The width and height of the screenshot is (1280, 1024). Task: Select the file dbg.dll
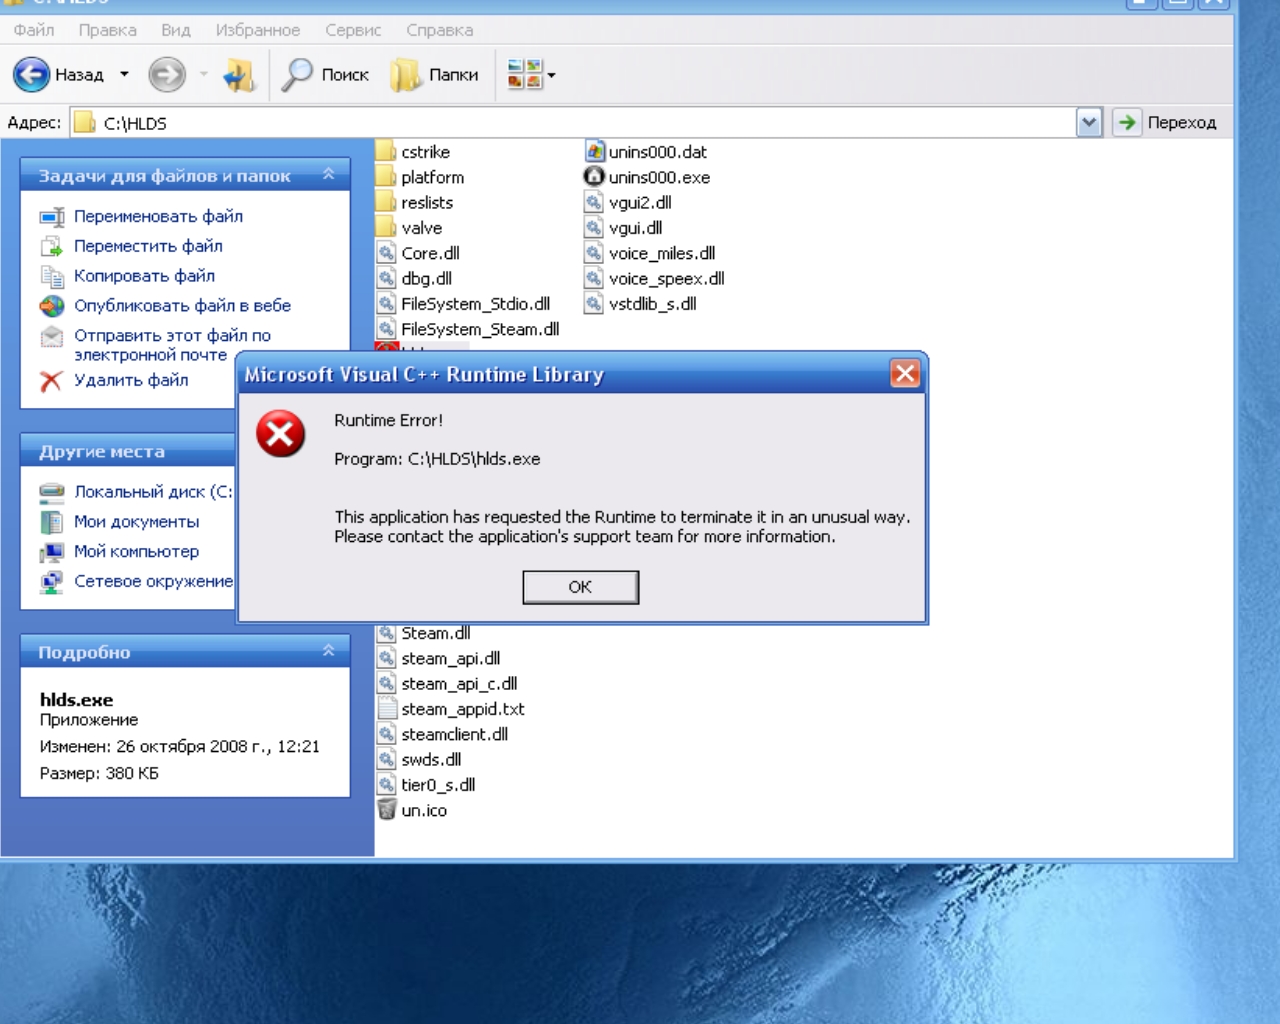pyautogui.click(x=415, y=278)
